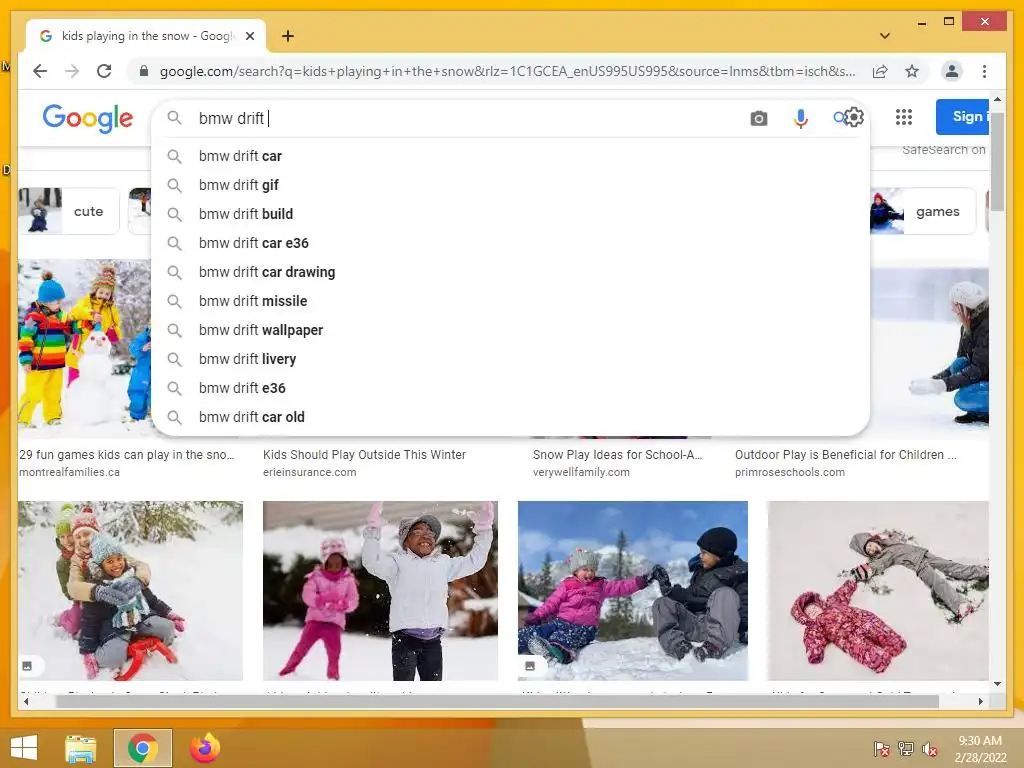The width and height of the screenshot is (1024, 768).
Task: Click source montrealfamilies.ca
Action: click(69, 472)
